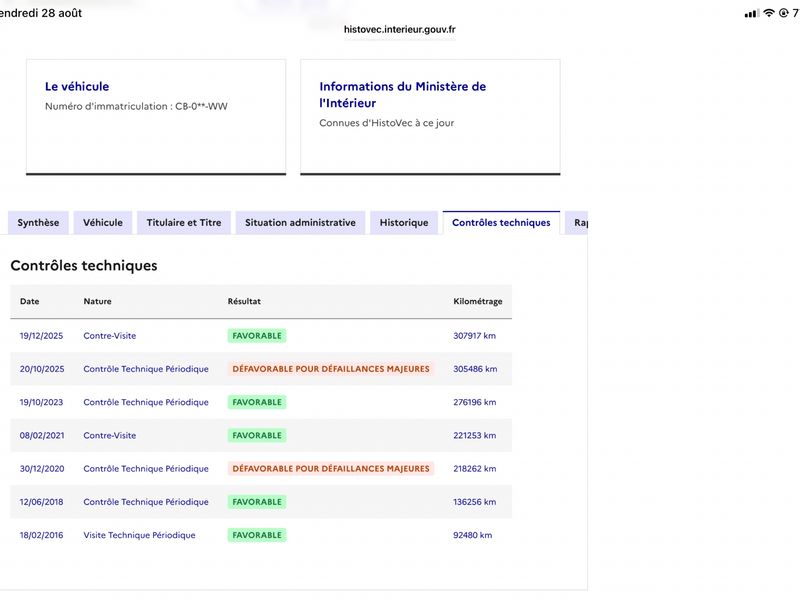Click Contrôle Technique Périodique for 20/10/2025
Image resolution: width=800 pixels, height=600 pixels.
click(146, 369)
